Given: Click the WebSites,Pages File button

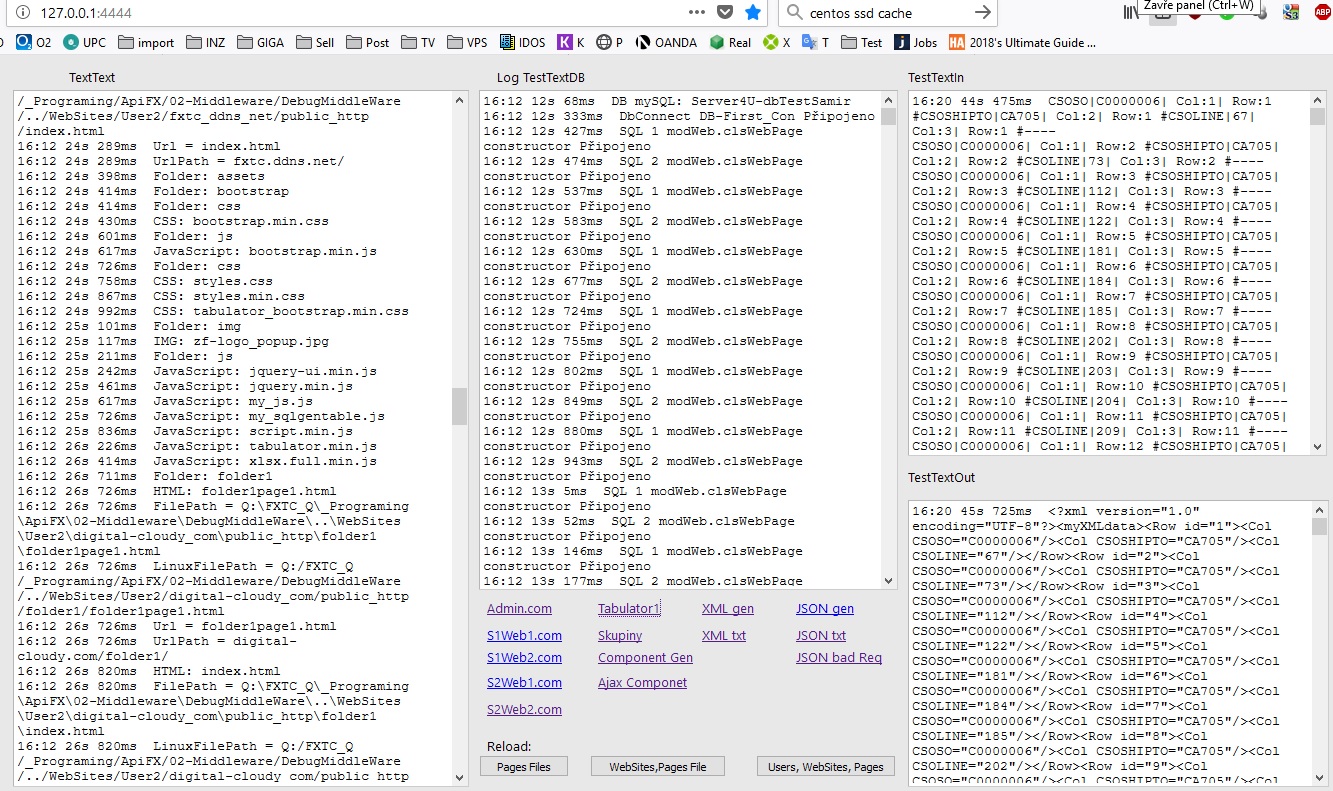Looking at the screenshot, I should pyautogui.click(x=657, y=767).
